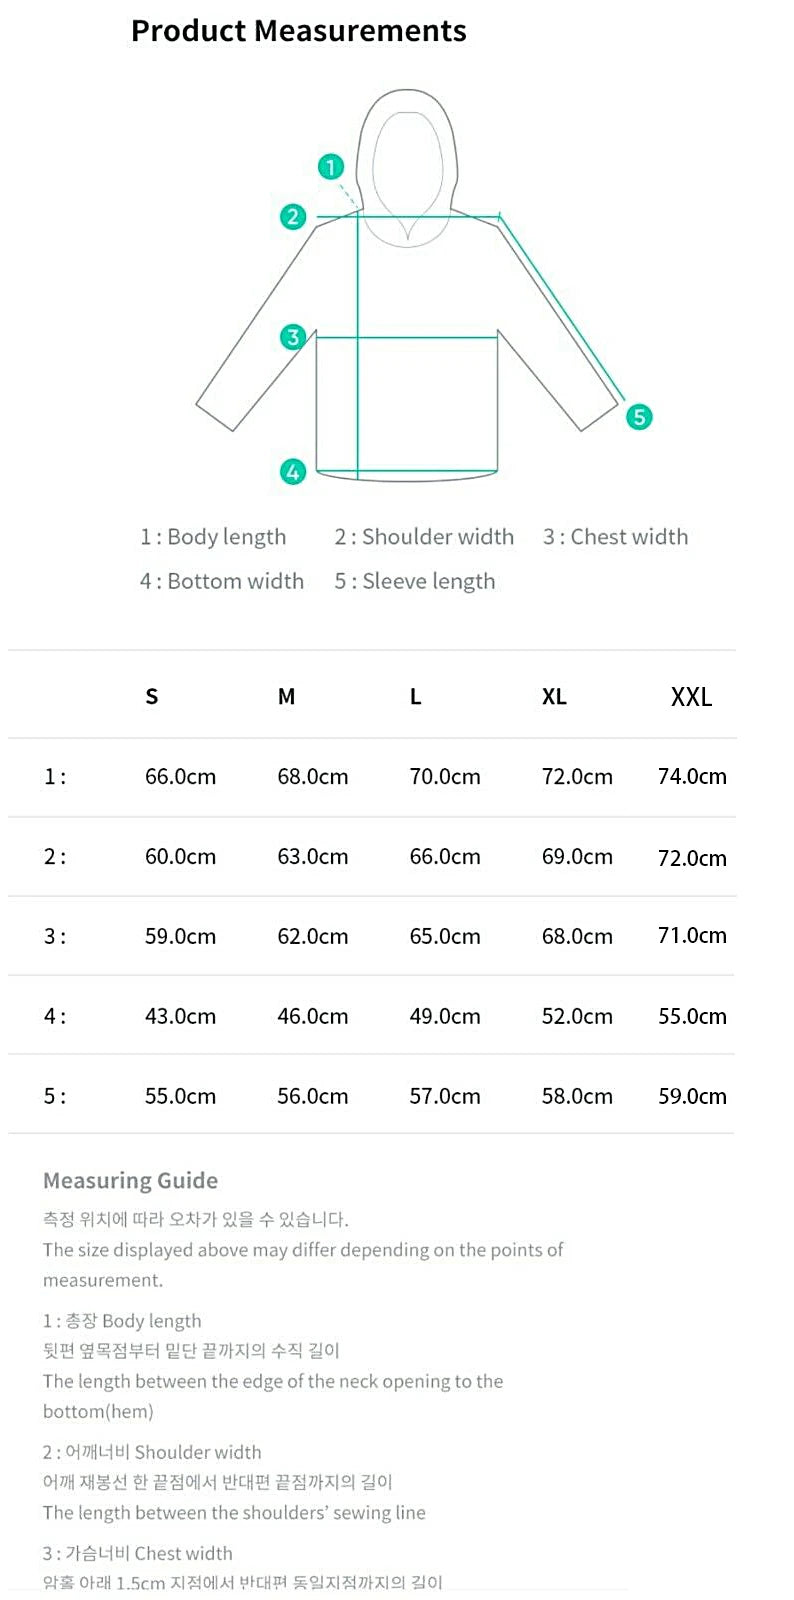
Task: Select the green number 5 sleeve marker
Action: click(x=639, y=416)
